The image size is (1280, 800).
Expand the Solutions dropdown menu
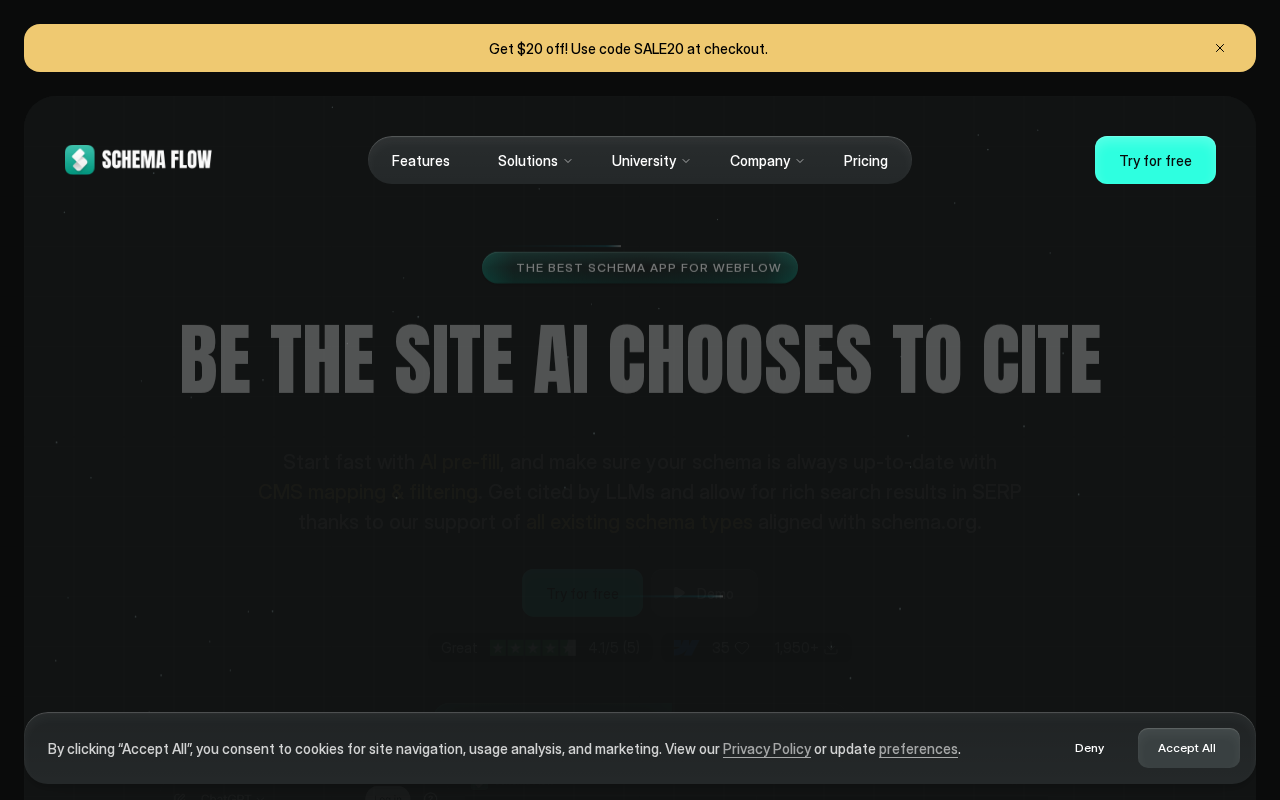tap(535, 161)
